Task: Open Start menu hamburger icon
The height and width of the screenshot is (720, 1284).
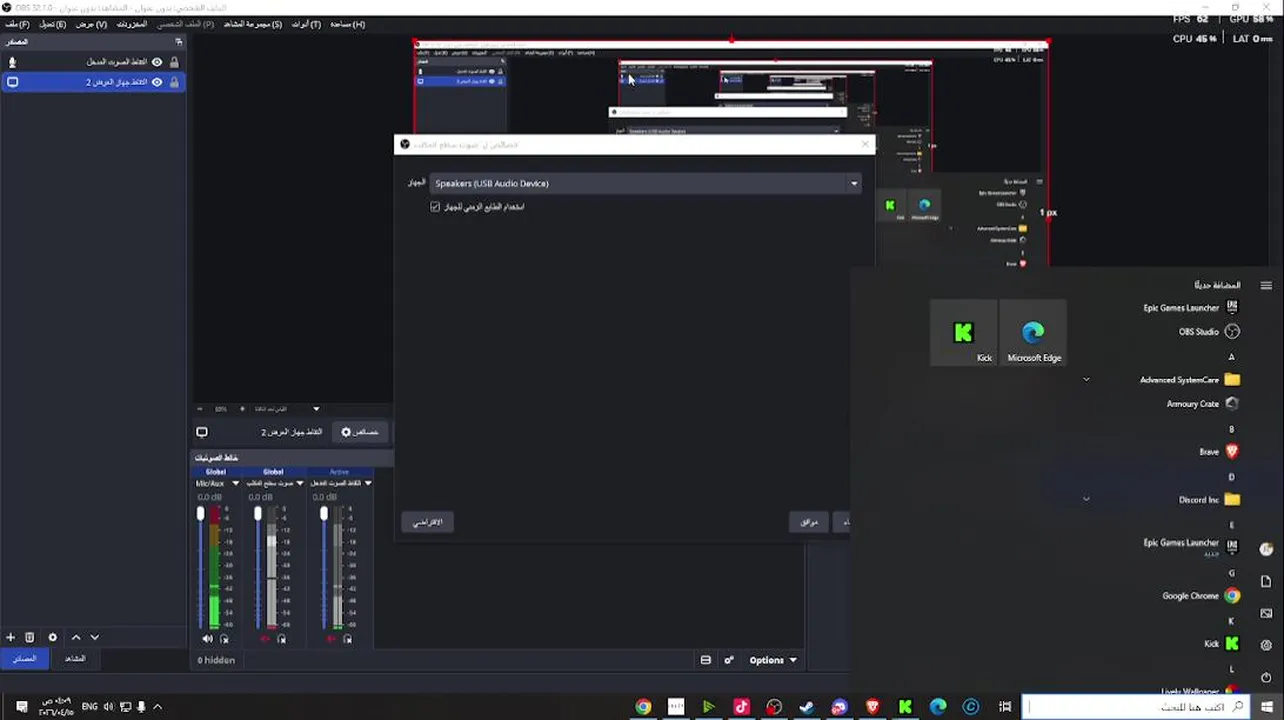Action: (1266, 286)
